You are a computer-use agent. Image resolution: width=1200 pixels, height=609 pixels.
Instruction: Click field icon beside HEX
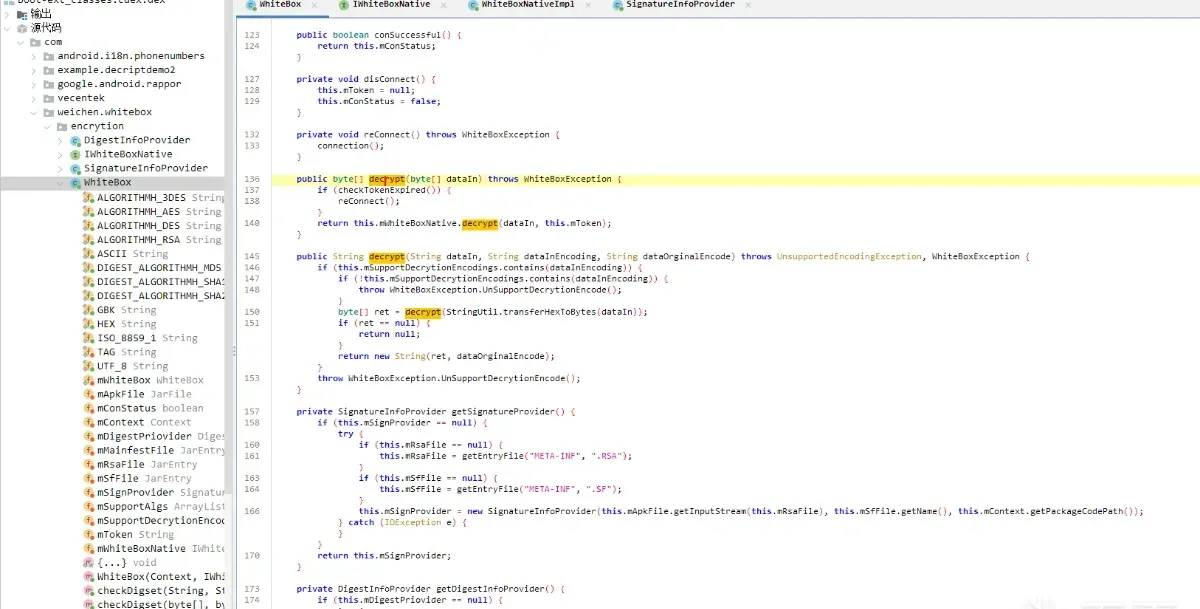(88, 324)
